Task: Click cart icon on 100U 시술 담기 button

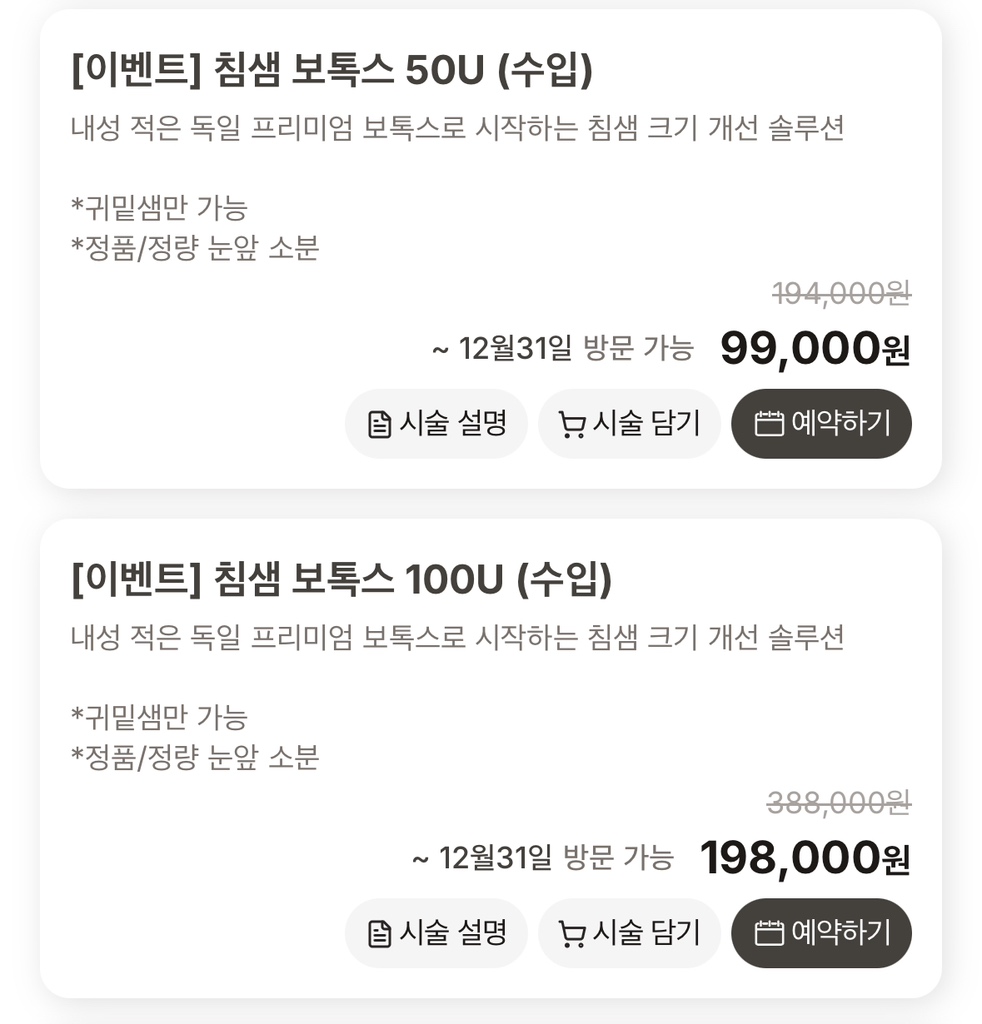Action: click(572, 934)
